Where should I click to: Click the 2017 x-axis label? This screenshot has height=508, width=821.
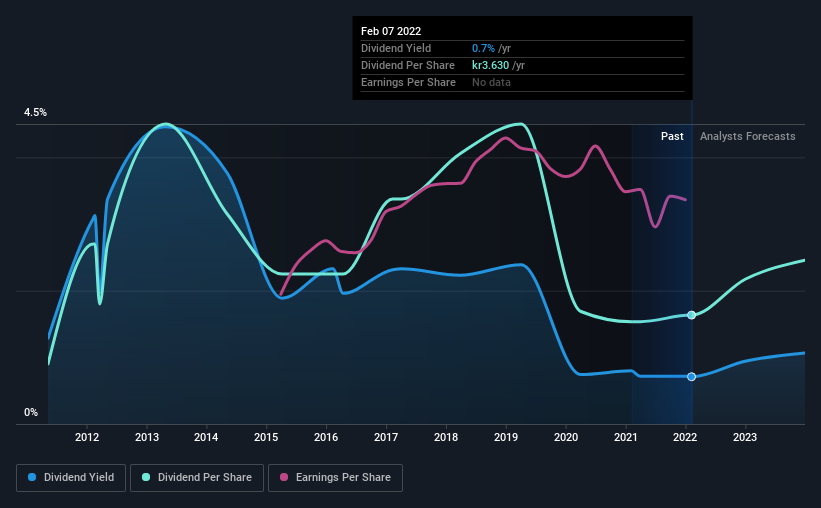(386, 437)
